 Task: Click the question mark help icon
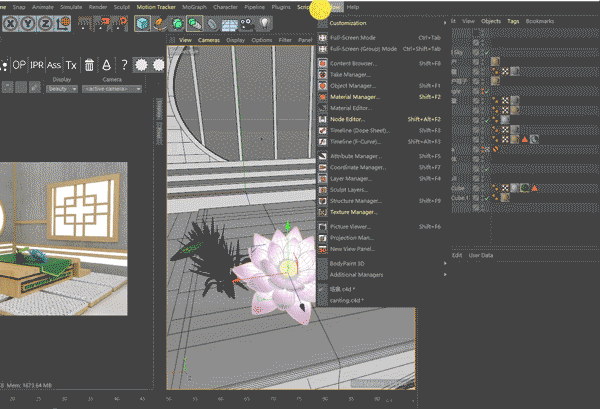[124, 65]
